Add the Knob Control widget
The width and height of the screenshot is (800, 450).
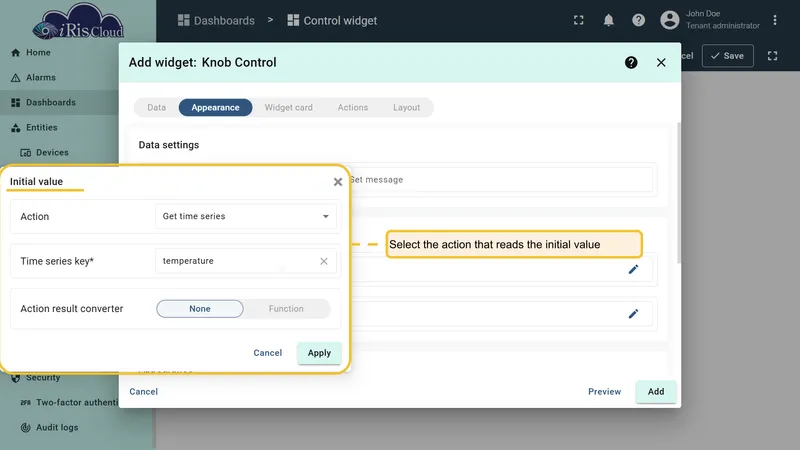[x=656, y=392]
